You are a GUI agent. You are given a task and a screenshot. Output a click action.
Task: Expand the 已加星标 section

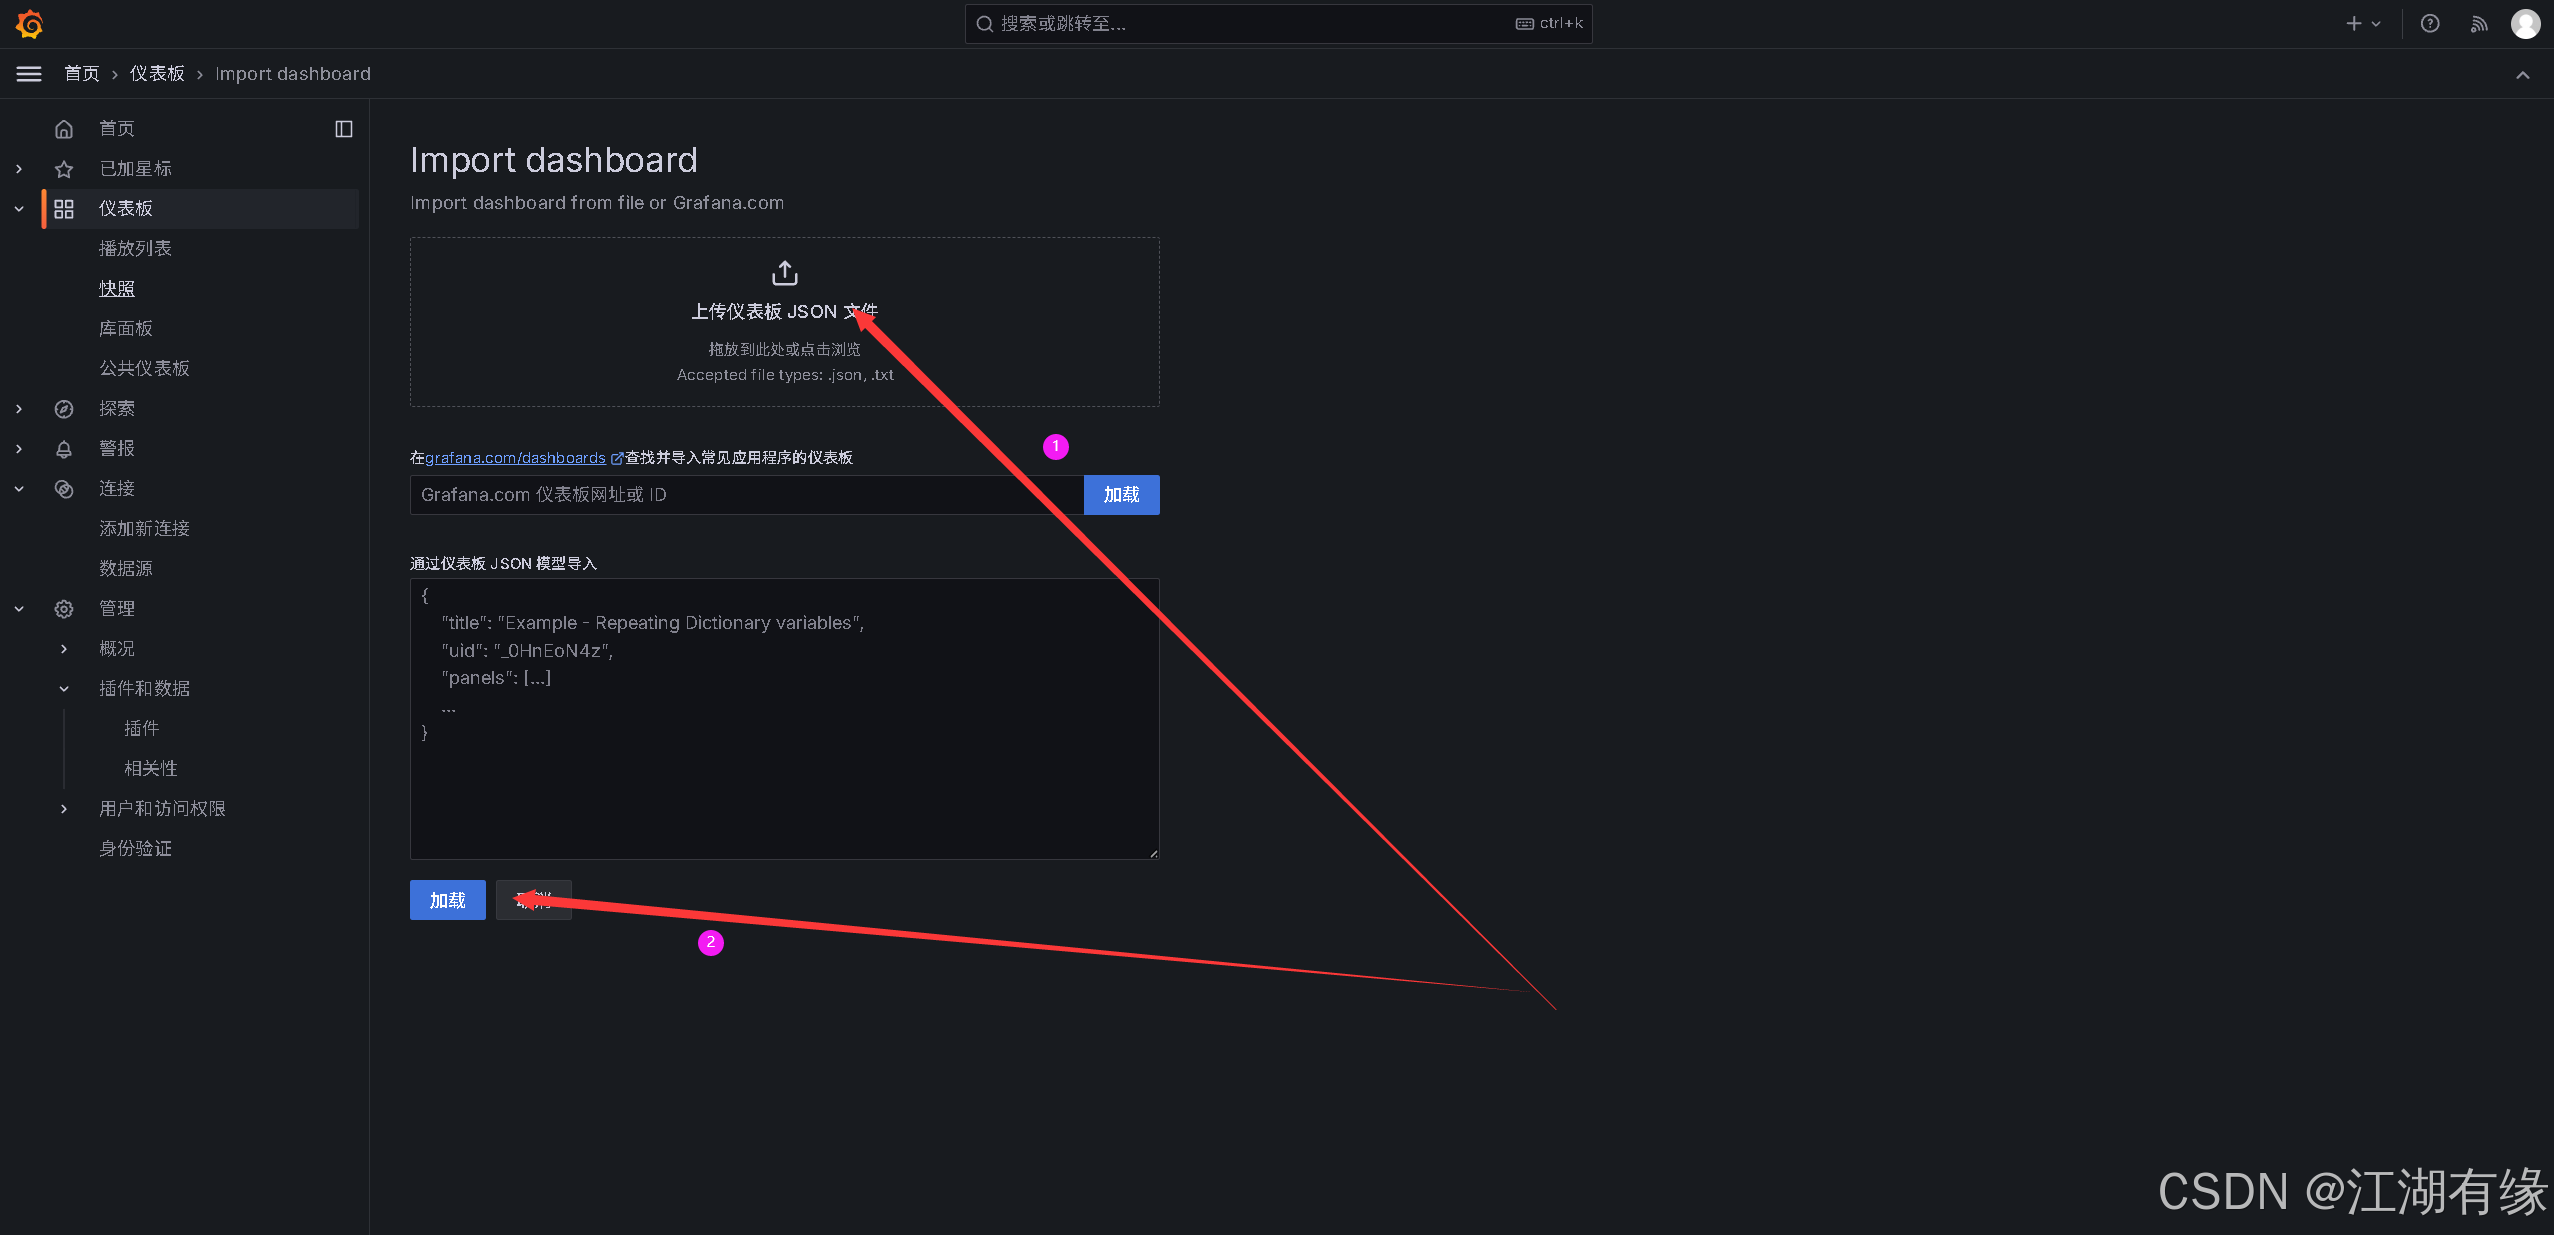point(19,169)
